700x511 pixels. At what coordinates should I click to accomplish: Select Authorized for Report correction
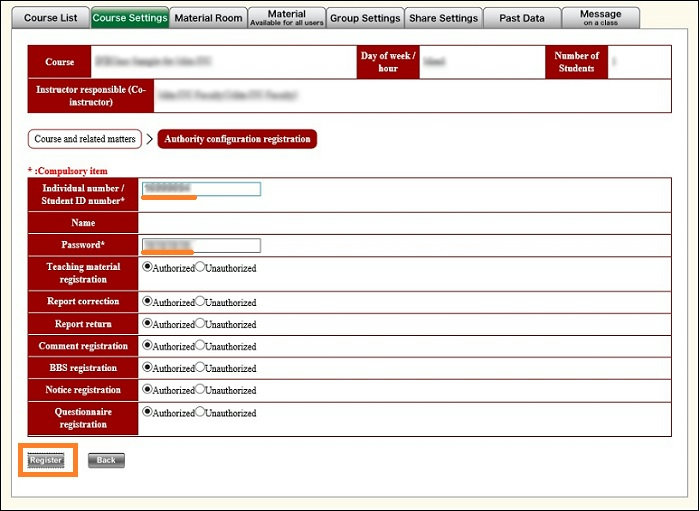148,301
